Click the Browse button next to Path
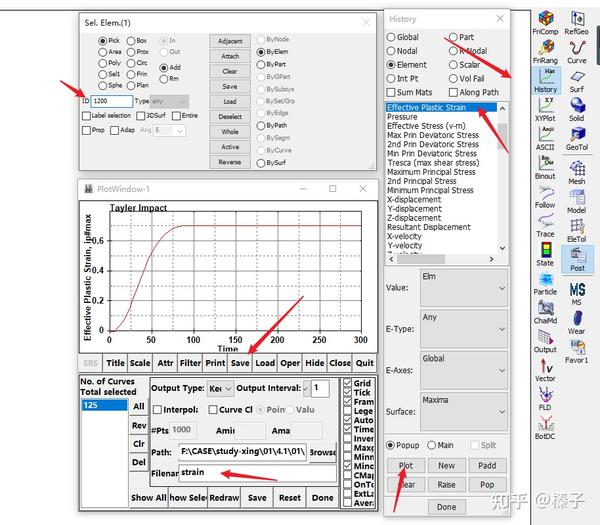 tap(323, 452)
